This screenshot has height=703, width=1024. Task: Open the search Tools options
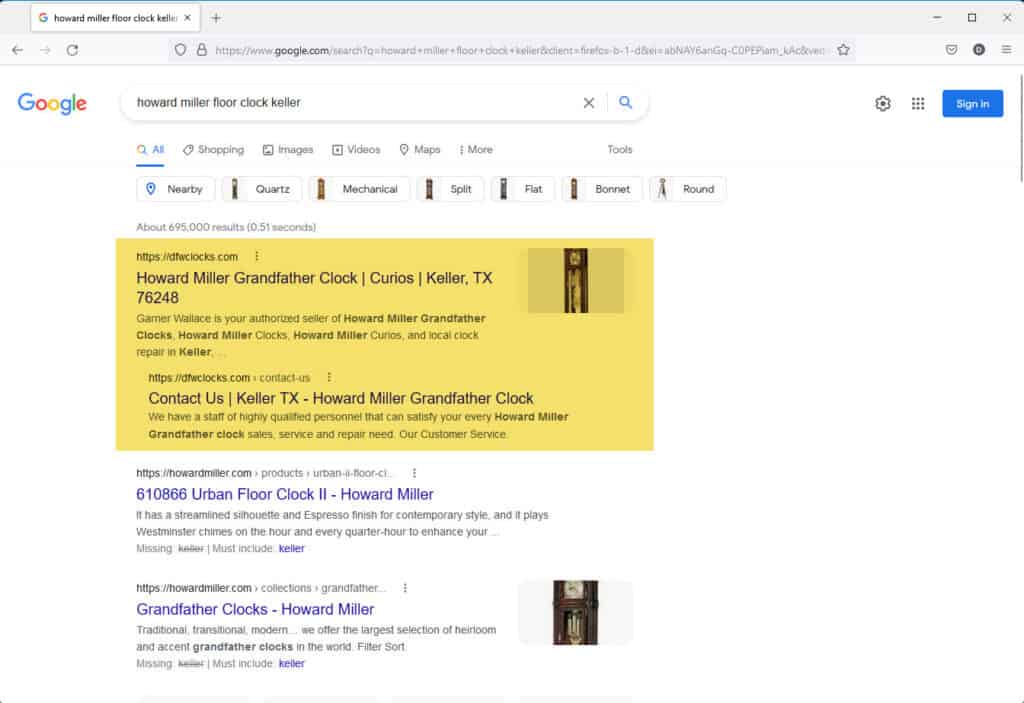(620, 150)
